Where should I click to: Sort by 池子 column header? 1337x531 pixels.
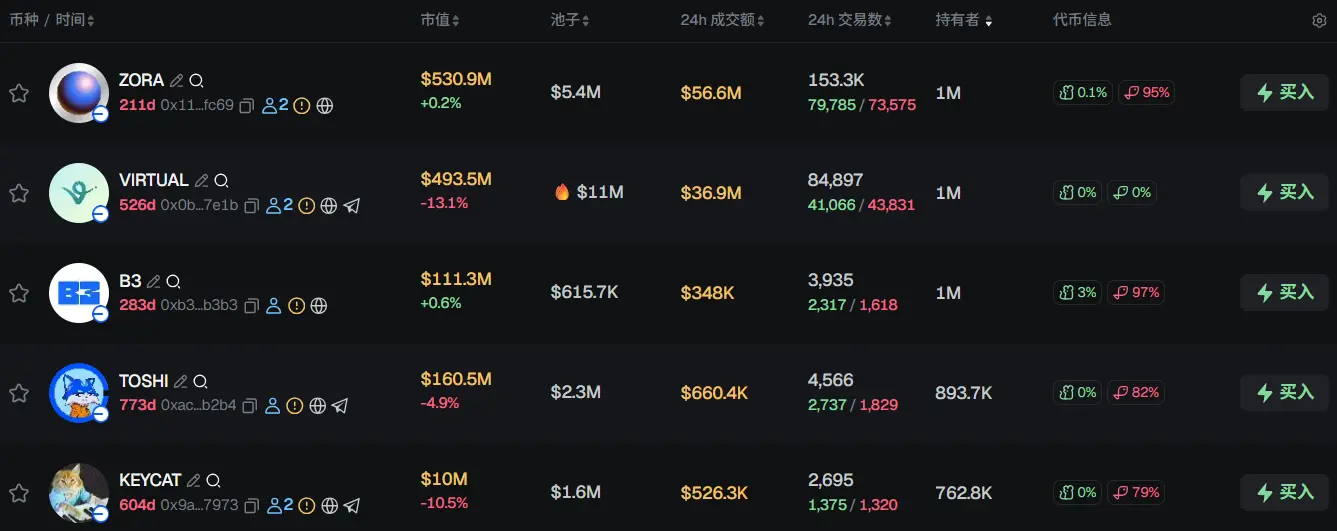point(570,20)
